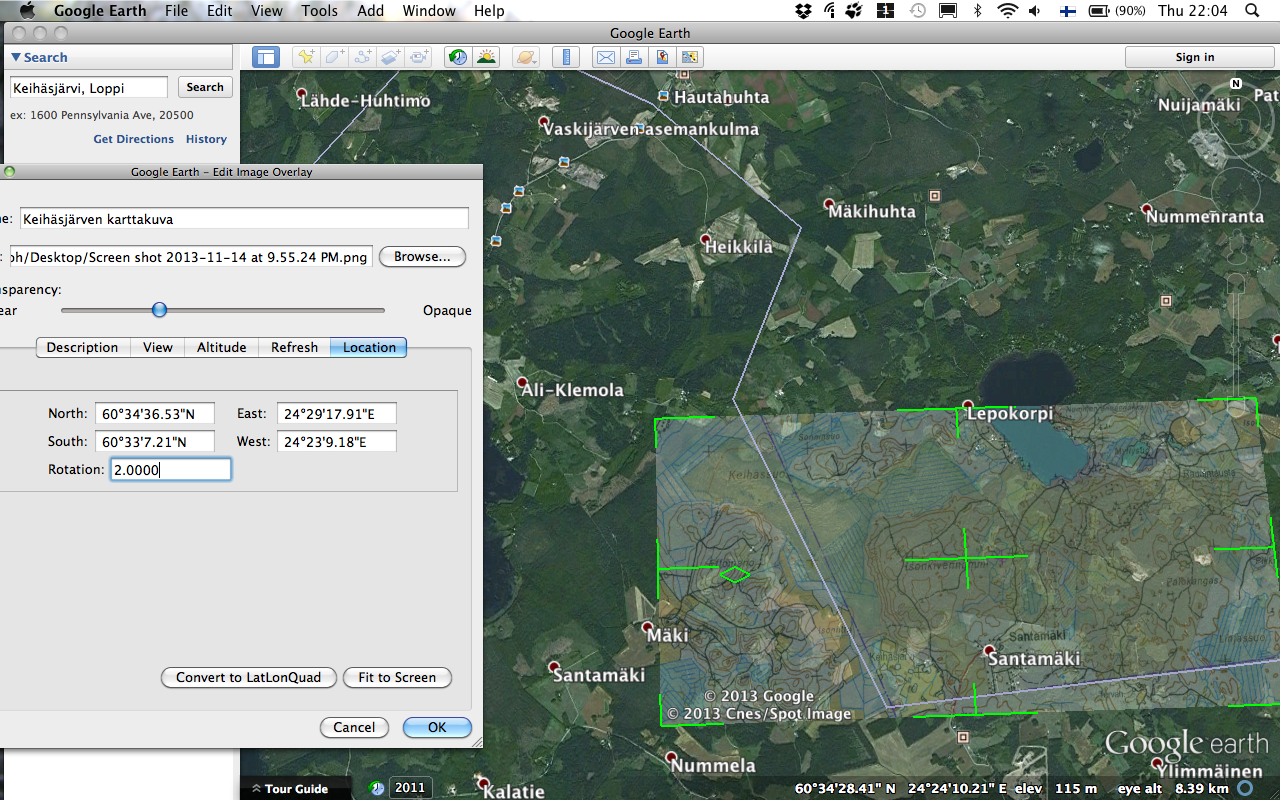Click the South latitude field
This screenshot has height=800, width=1280.
click(156, 442)
